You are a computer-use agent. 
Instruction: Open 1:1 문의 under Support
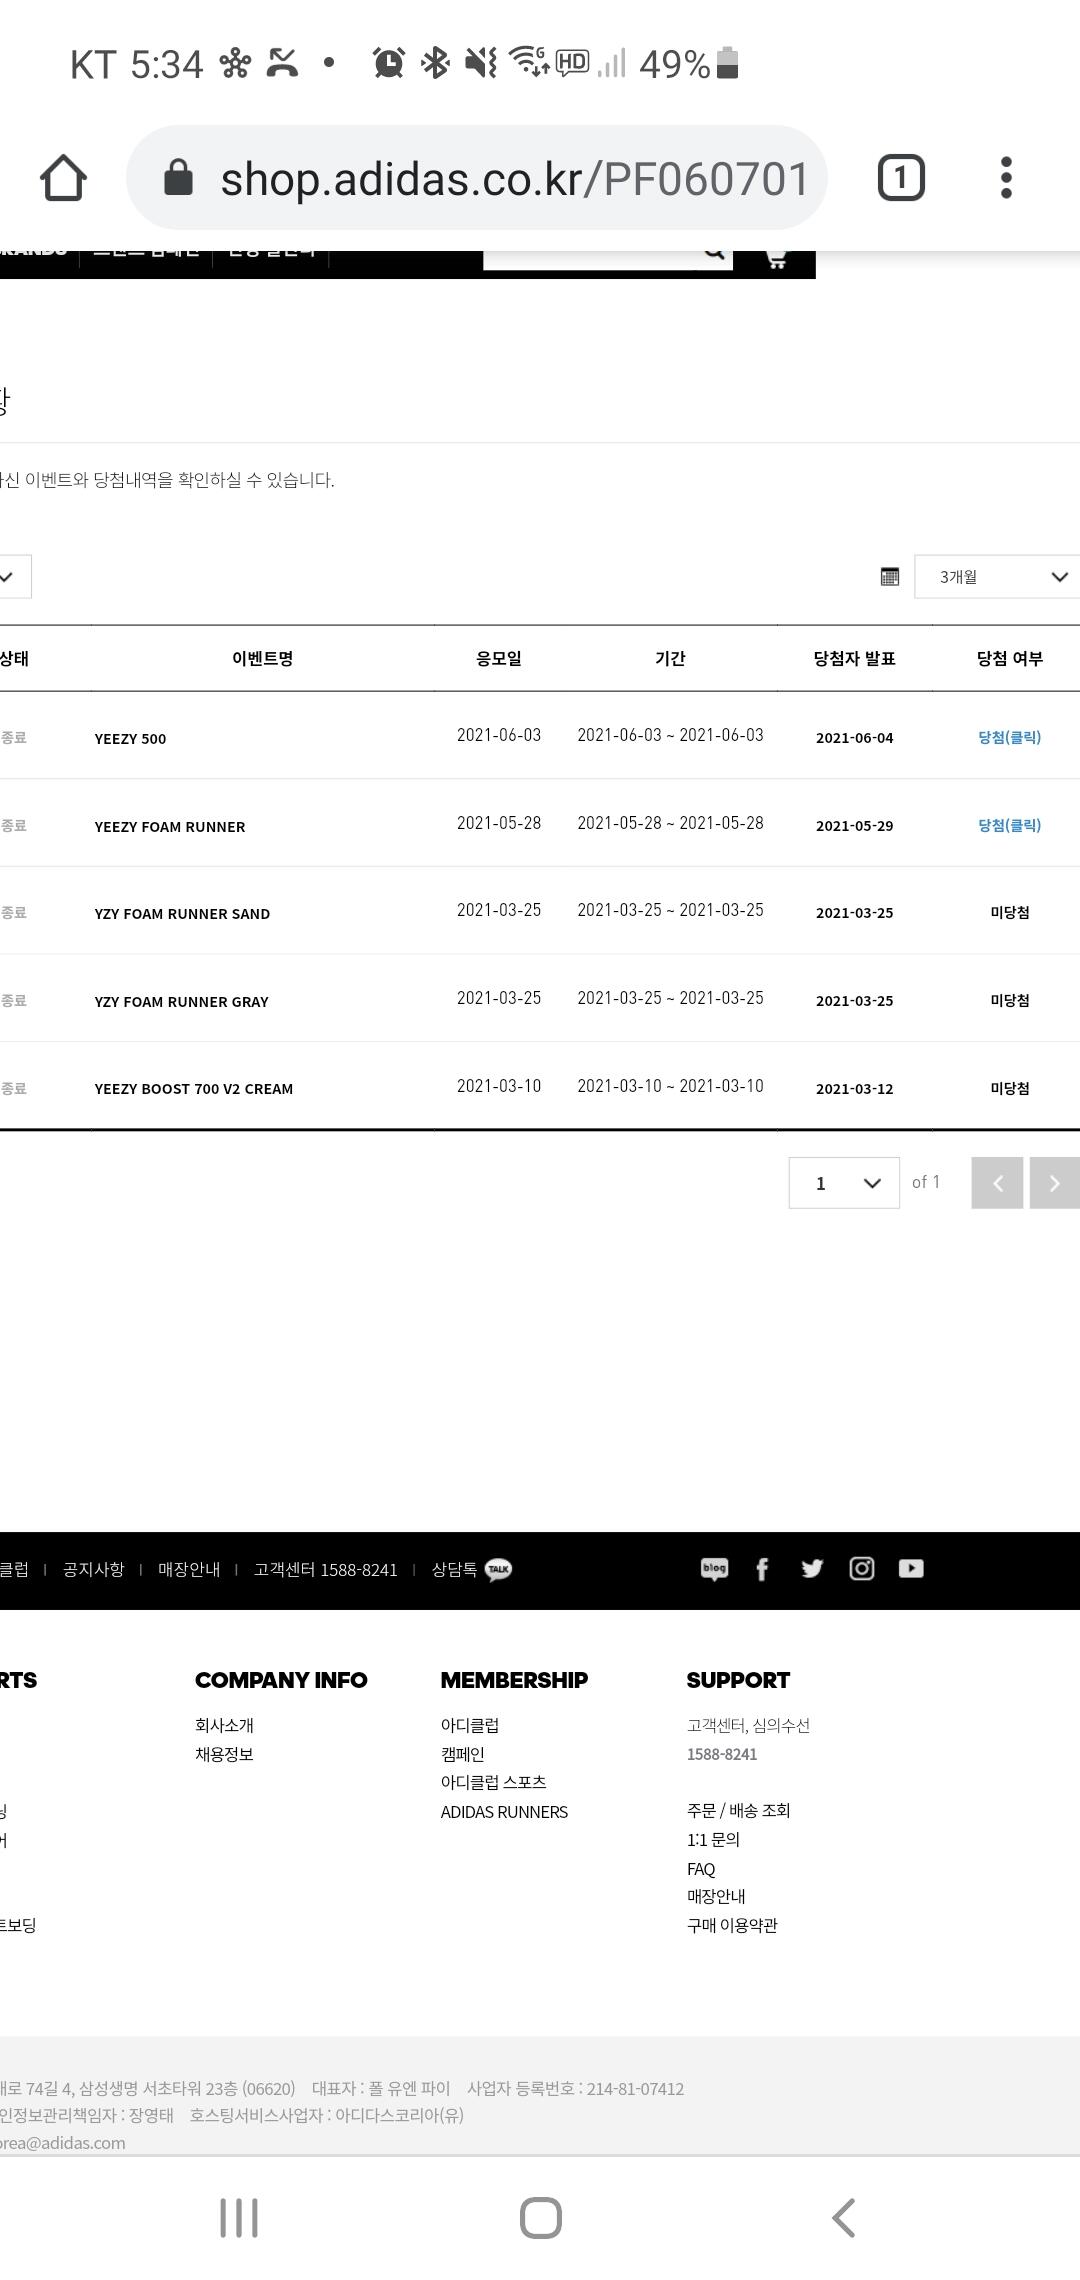point(713,1839)
